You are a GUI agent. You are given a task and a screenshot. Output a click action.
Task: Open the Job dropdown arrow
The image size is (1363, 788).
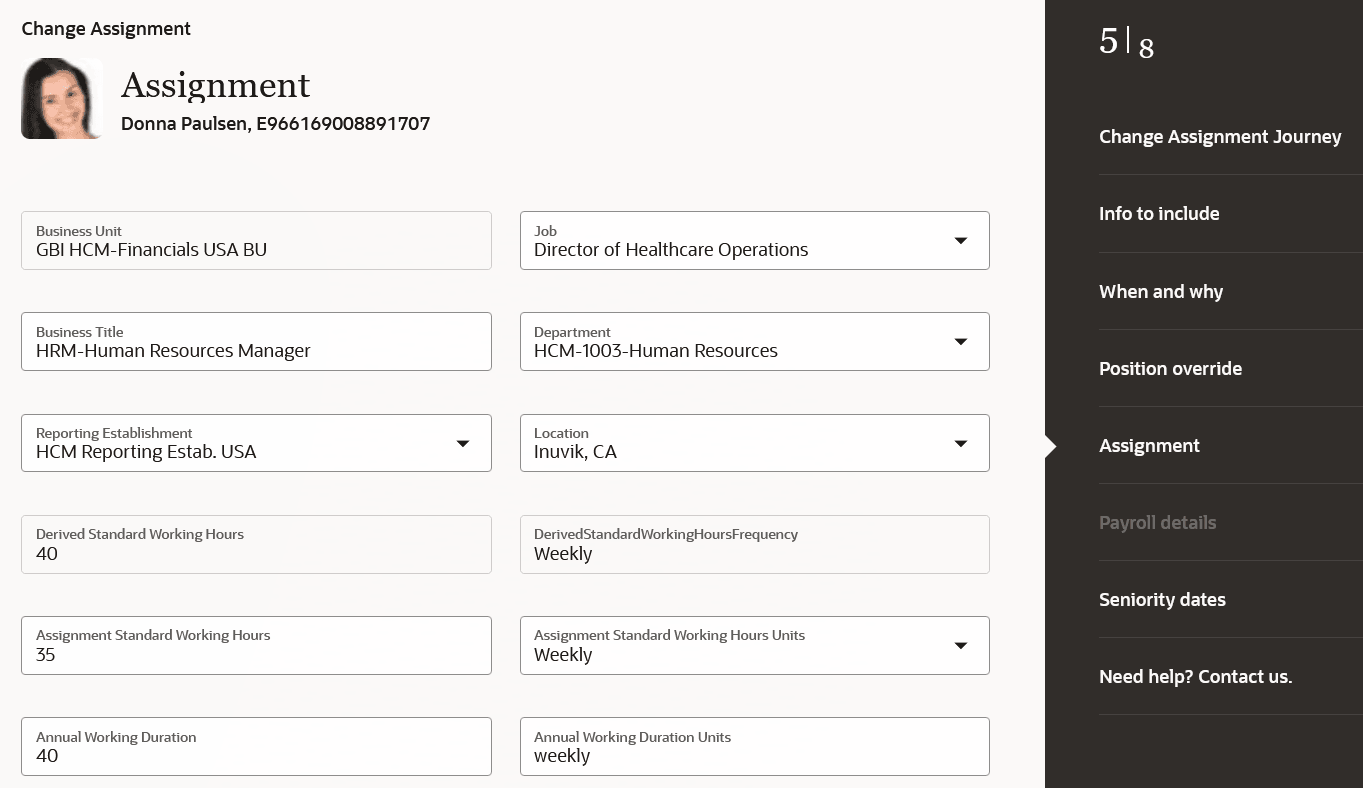[960, 241]
